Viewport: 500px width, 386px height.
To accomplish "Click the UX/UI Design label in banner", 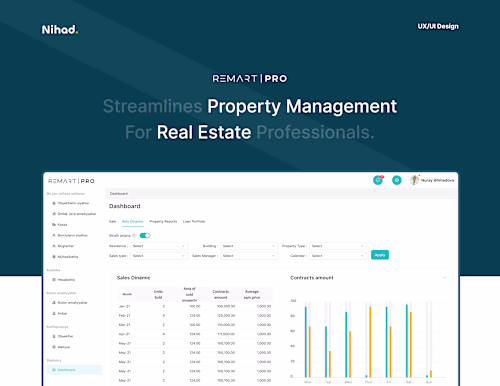I will (438, 26).
